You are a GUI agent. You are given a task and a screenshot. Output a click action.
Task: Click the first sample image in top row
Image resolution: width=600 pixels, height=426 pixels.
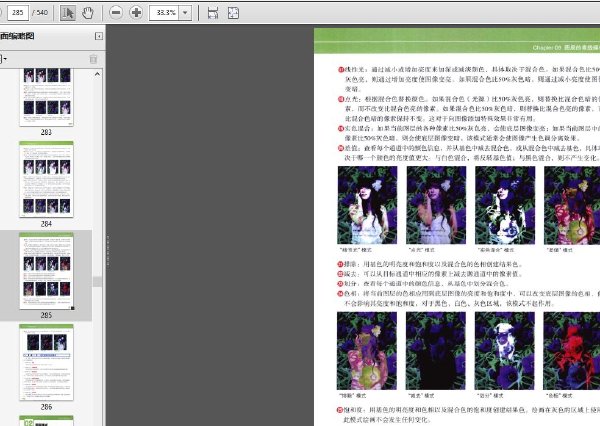[367, 205]
